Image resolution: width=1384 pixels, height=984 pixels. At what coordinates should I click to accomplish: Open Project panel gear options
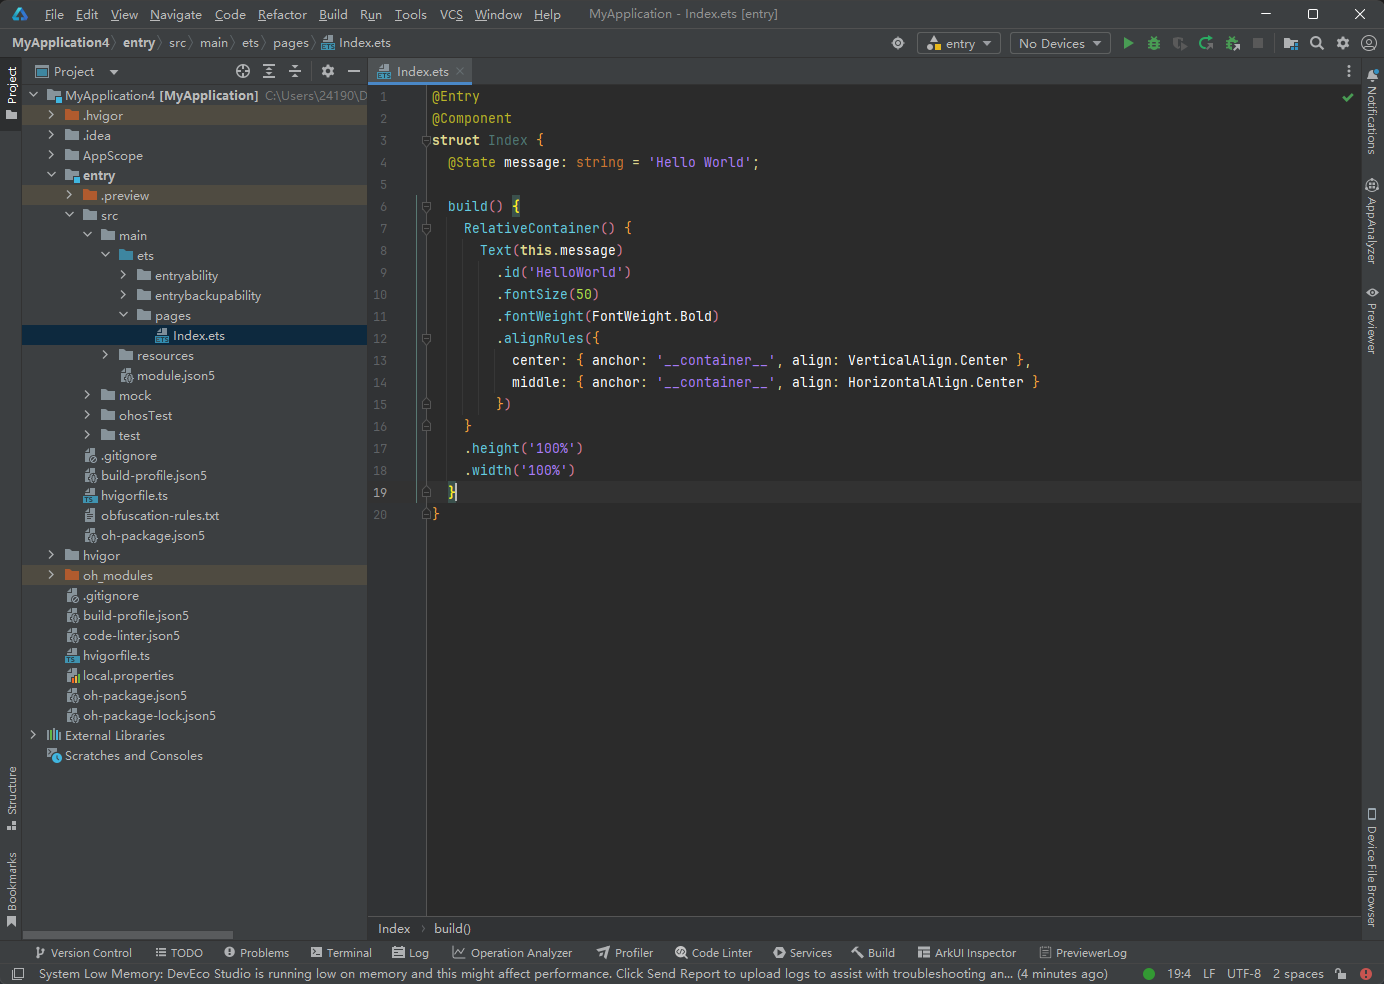[328, 71]
